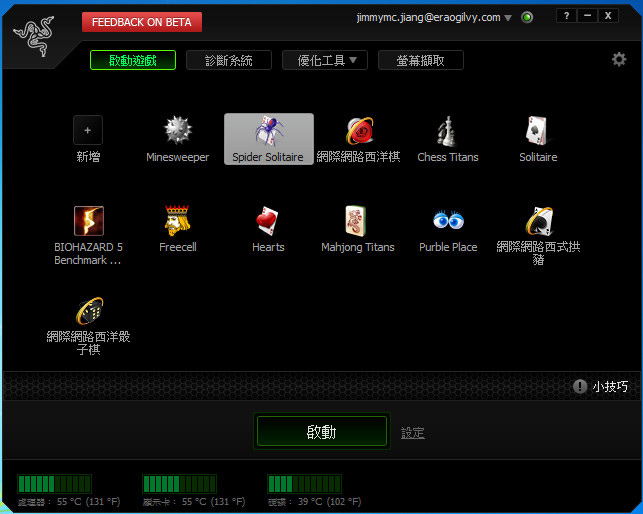Select the Purble Place eyes icon
This screenshot has height=514, width=643.
coord(448,220)
